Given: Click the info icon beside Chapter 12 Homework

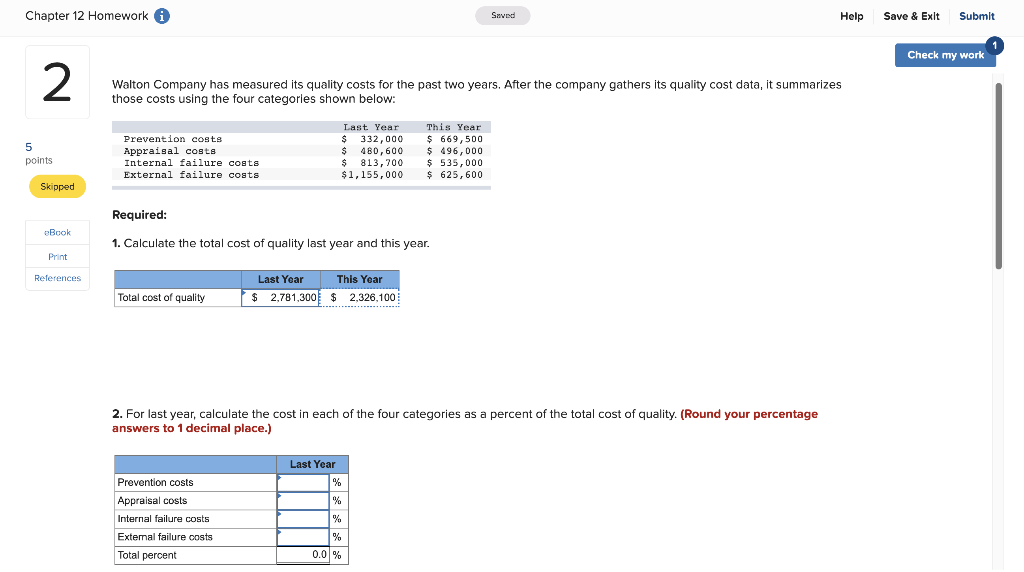Looking at the screenshot, I should point(162,16).
